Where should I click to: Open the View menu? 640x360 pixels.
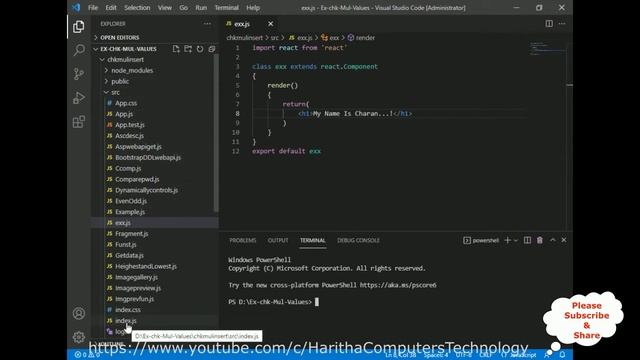click(164, 8)
